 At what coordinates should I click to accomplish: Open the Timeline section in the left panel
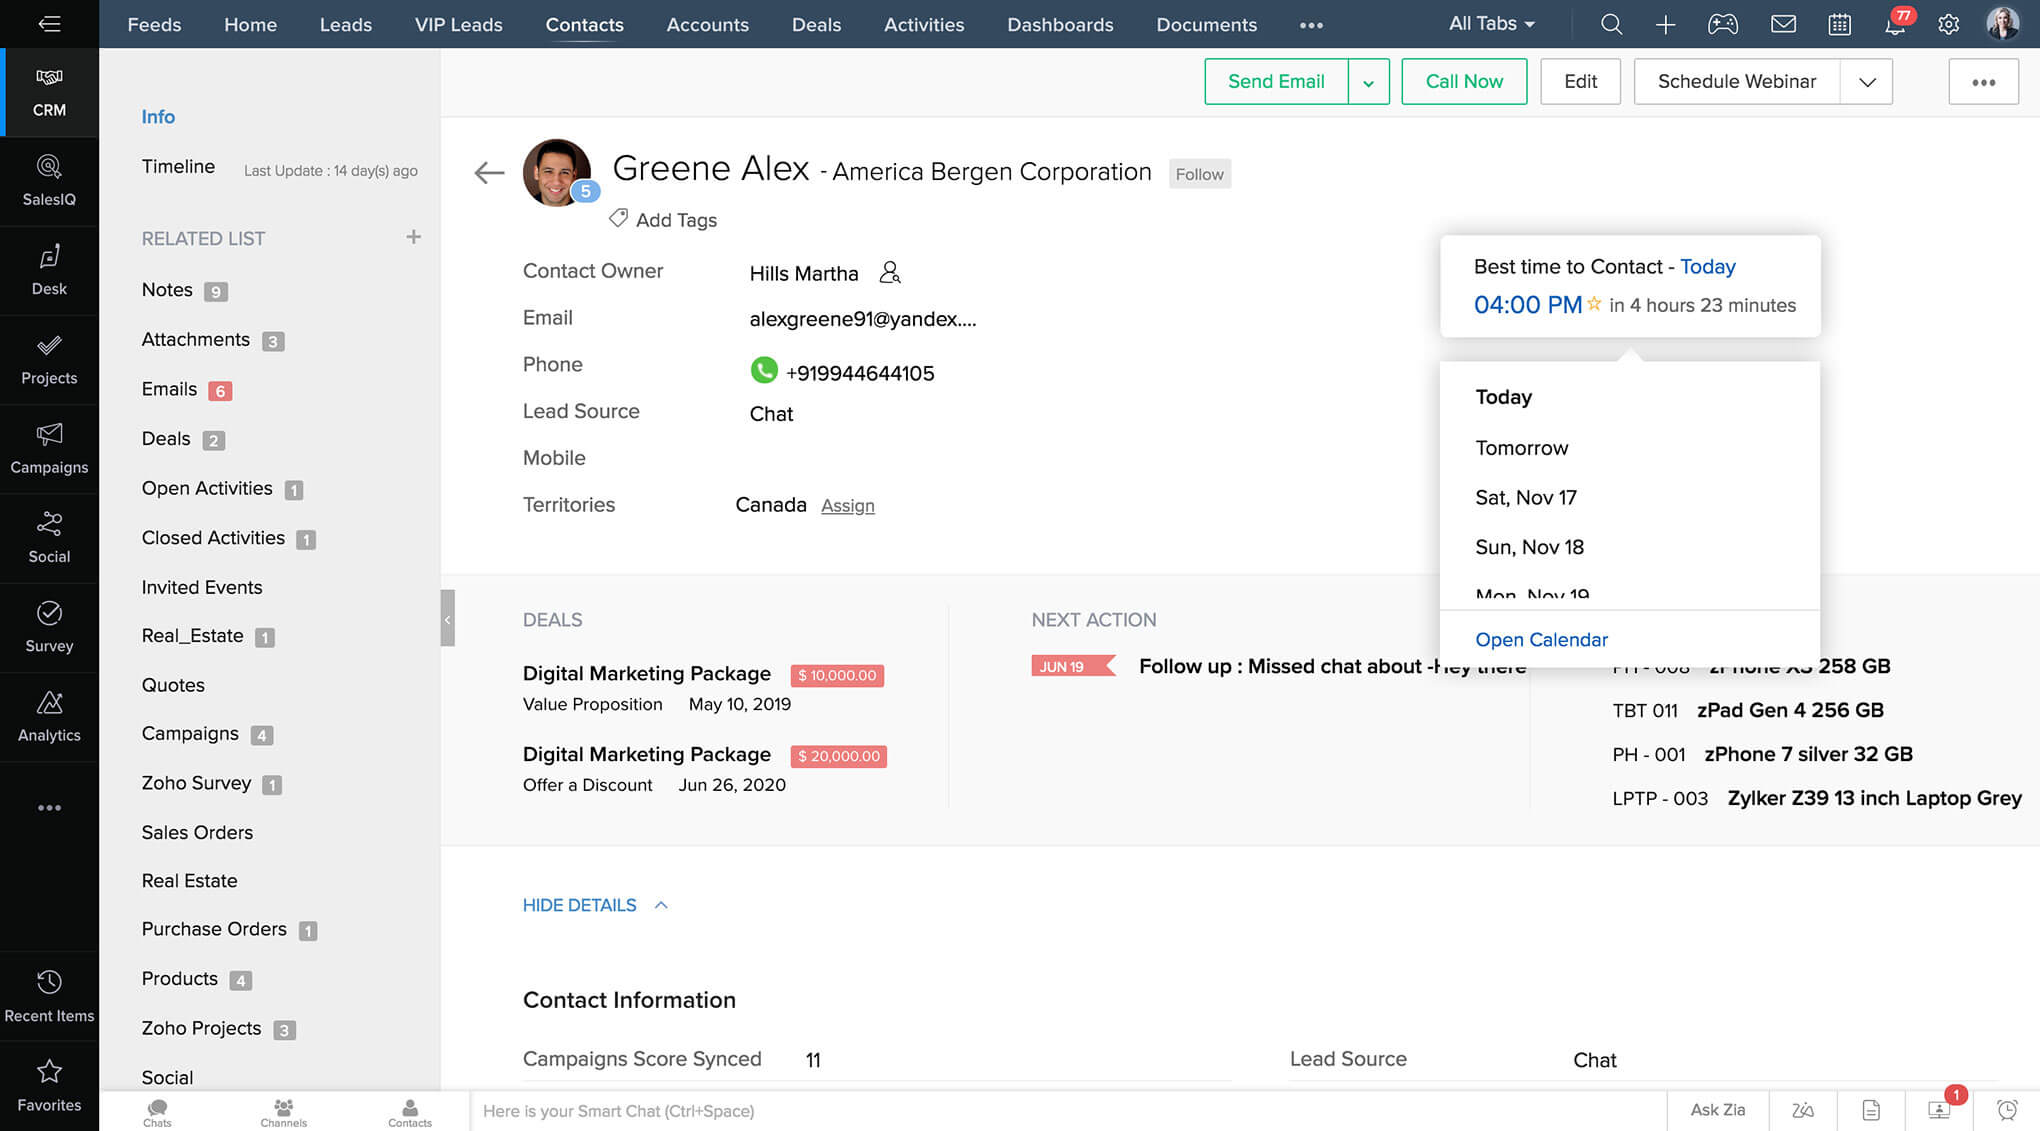click(x=178, y=166)
